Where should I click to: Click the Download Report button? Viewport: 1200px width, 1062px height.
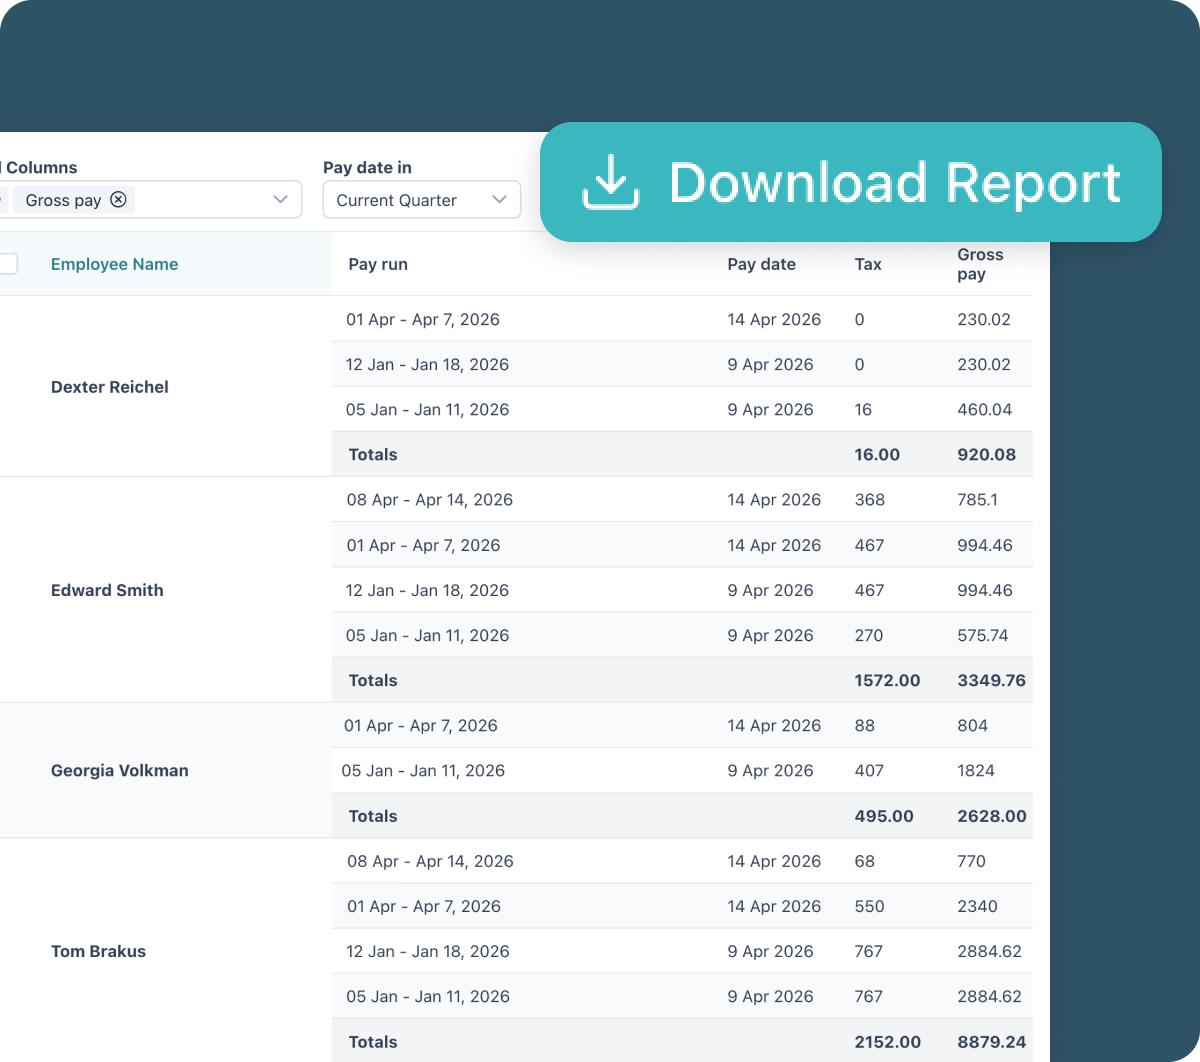pyautogui.click(x=850, y=182)
